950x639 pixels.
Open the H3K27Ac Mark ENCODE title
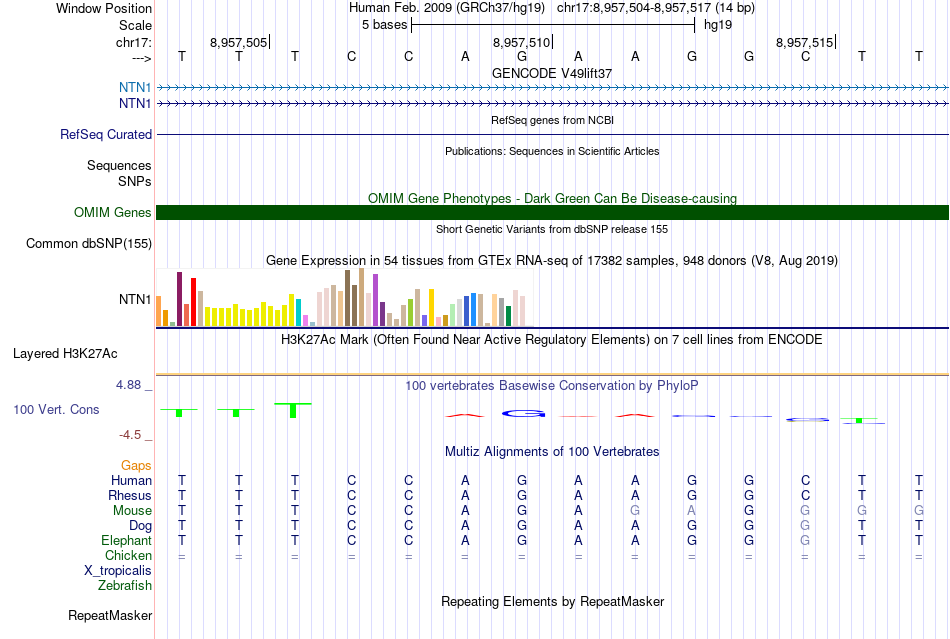552,339
